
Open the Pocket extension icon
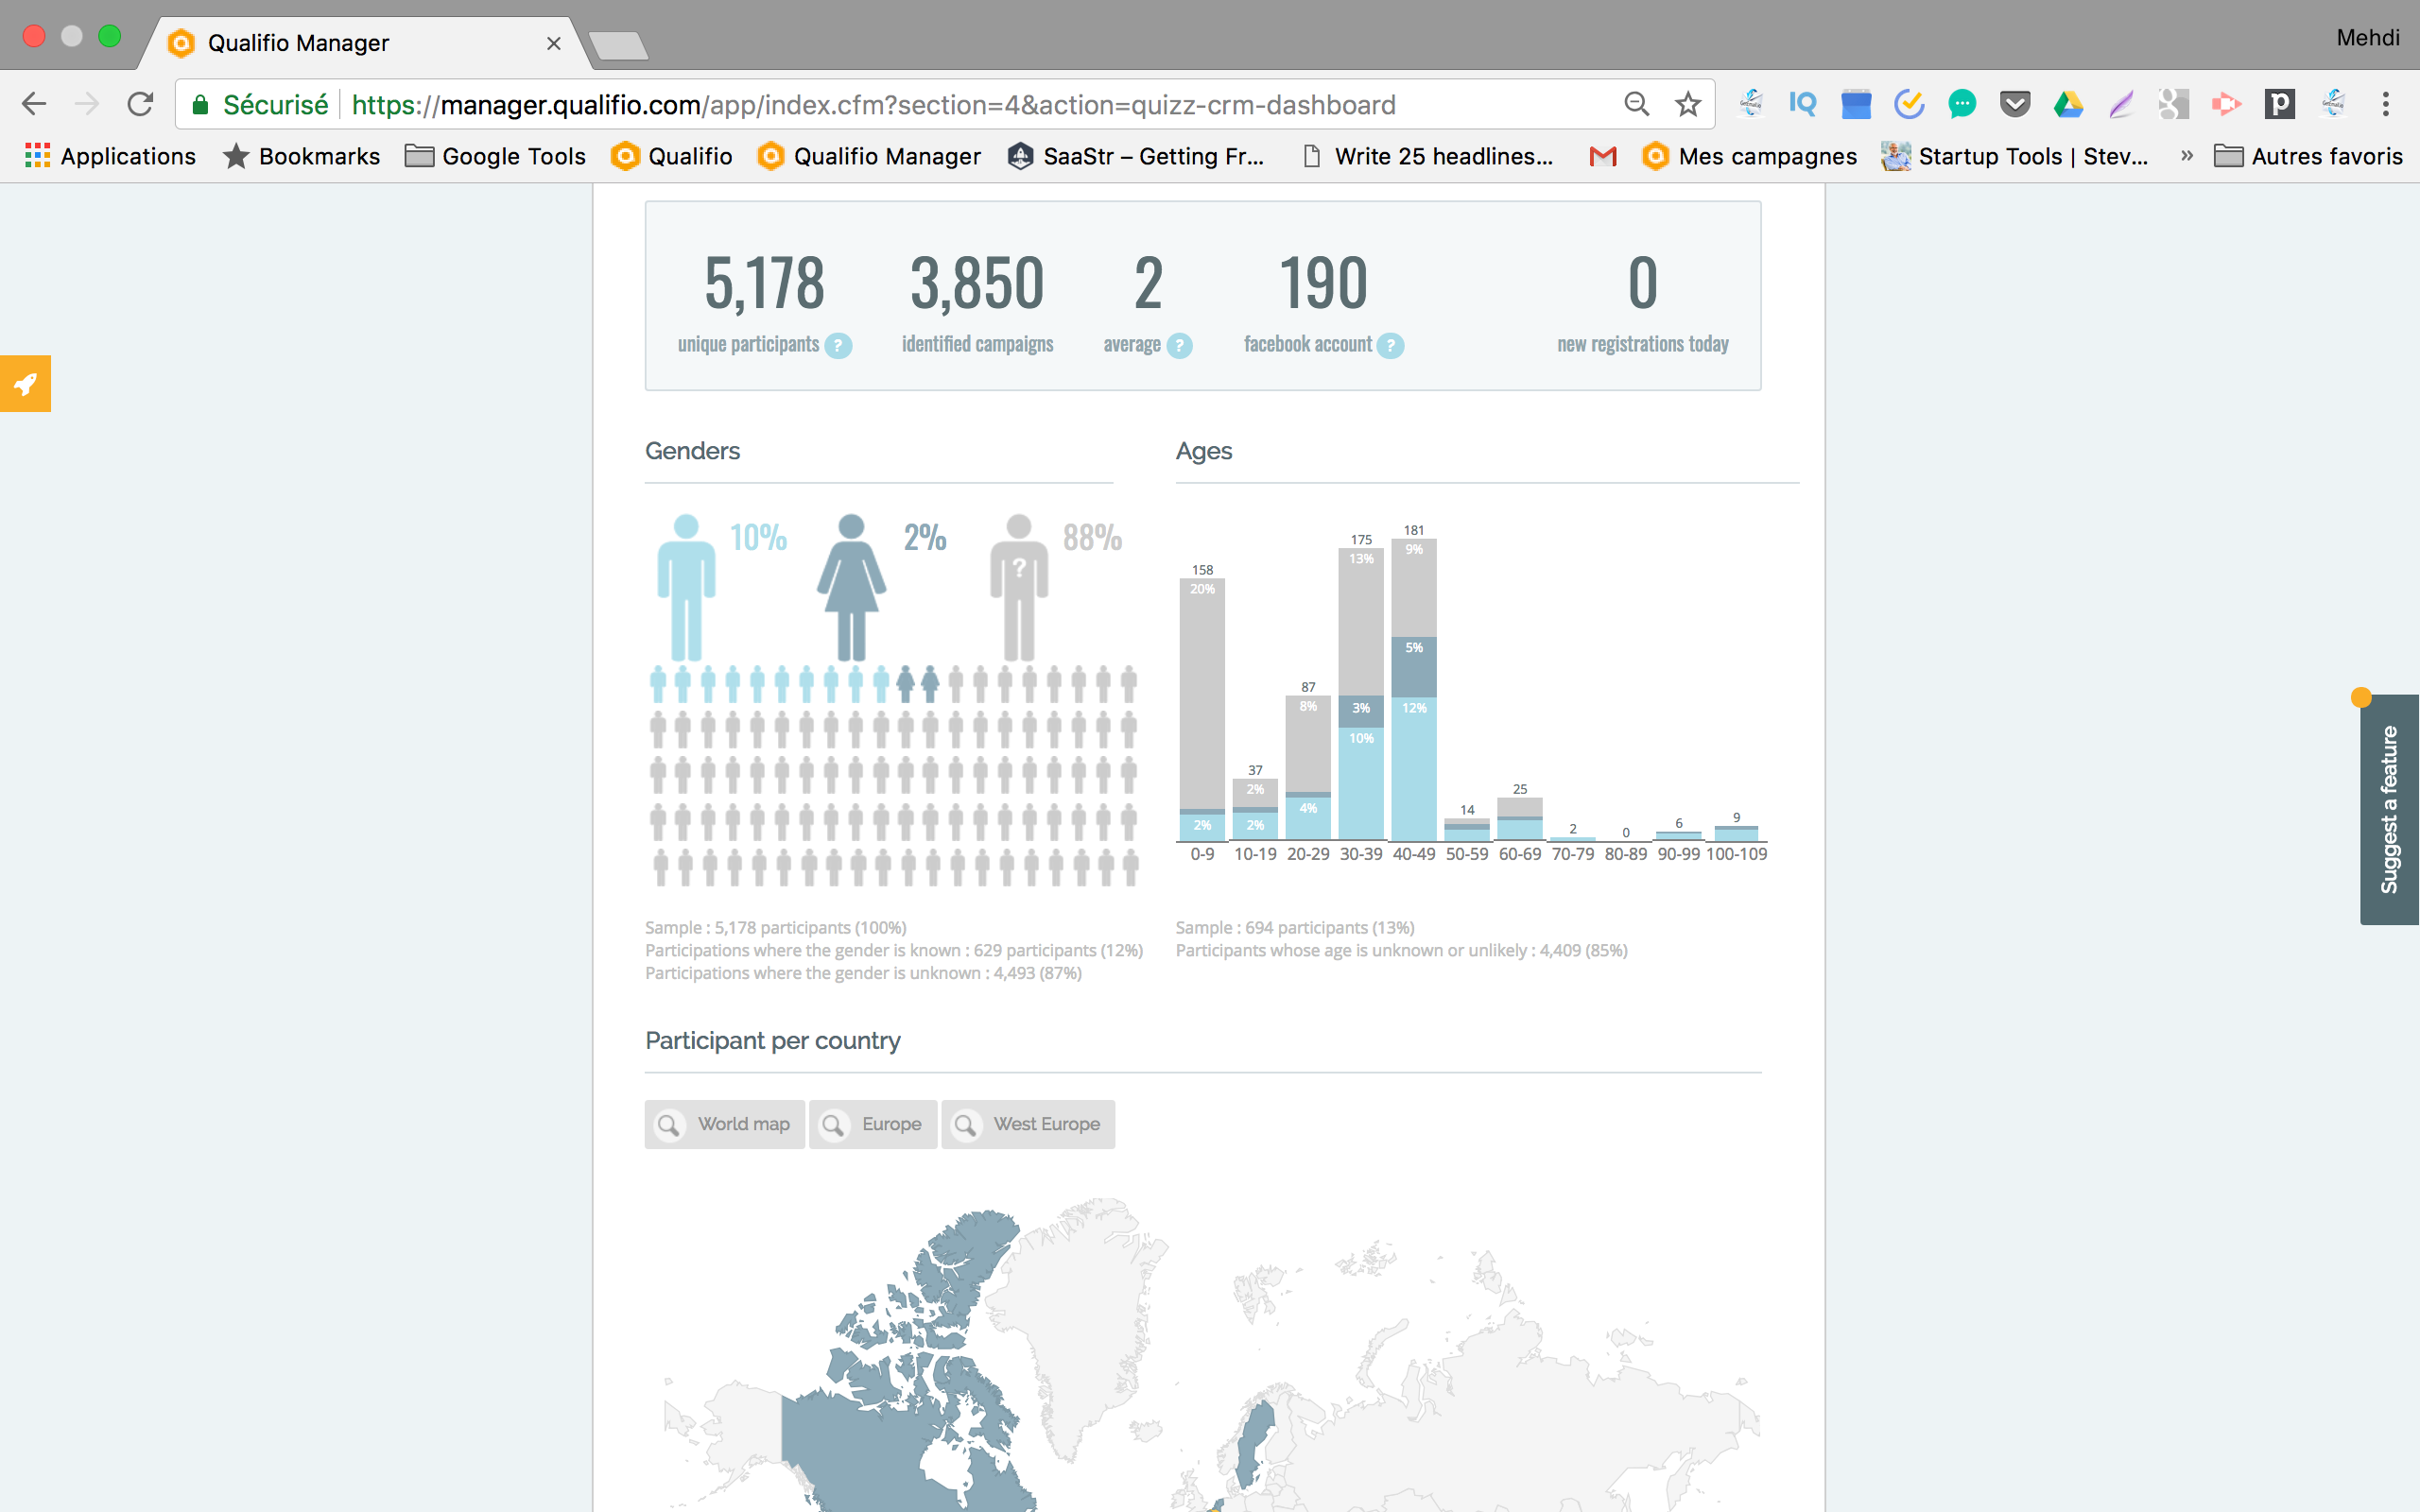pos(2014,104)
